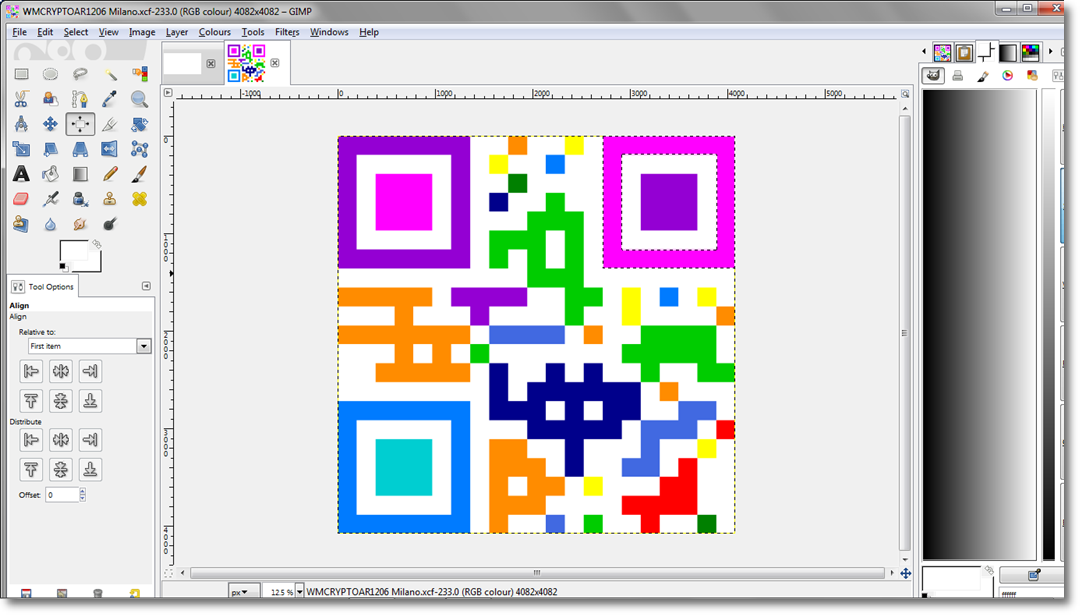This screenshot has height=615, width=1080.
Task: Select the Perspective Clone tool
Action: click(21, 224)
